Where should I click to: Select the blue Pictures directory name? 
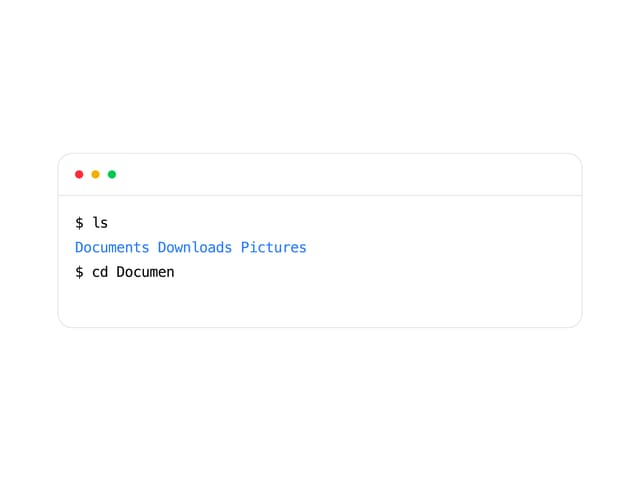[x=273, y=247]
